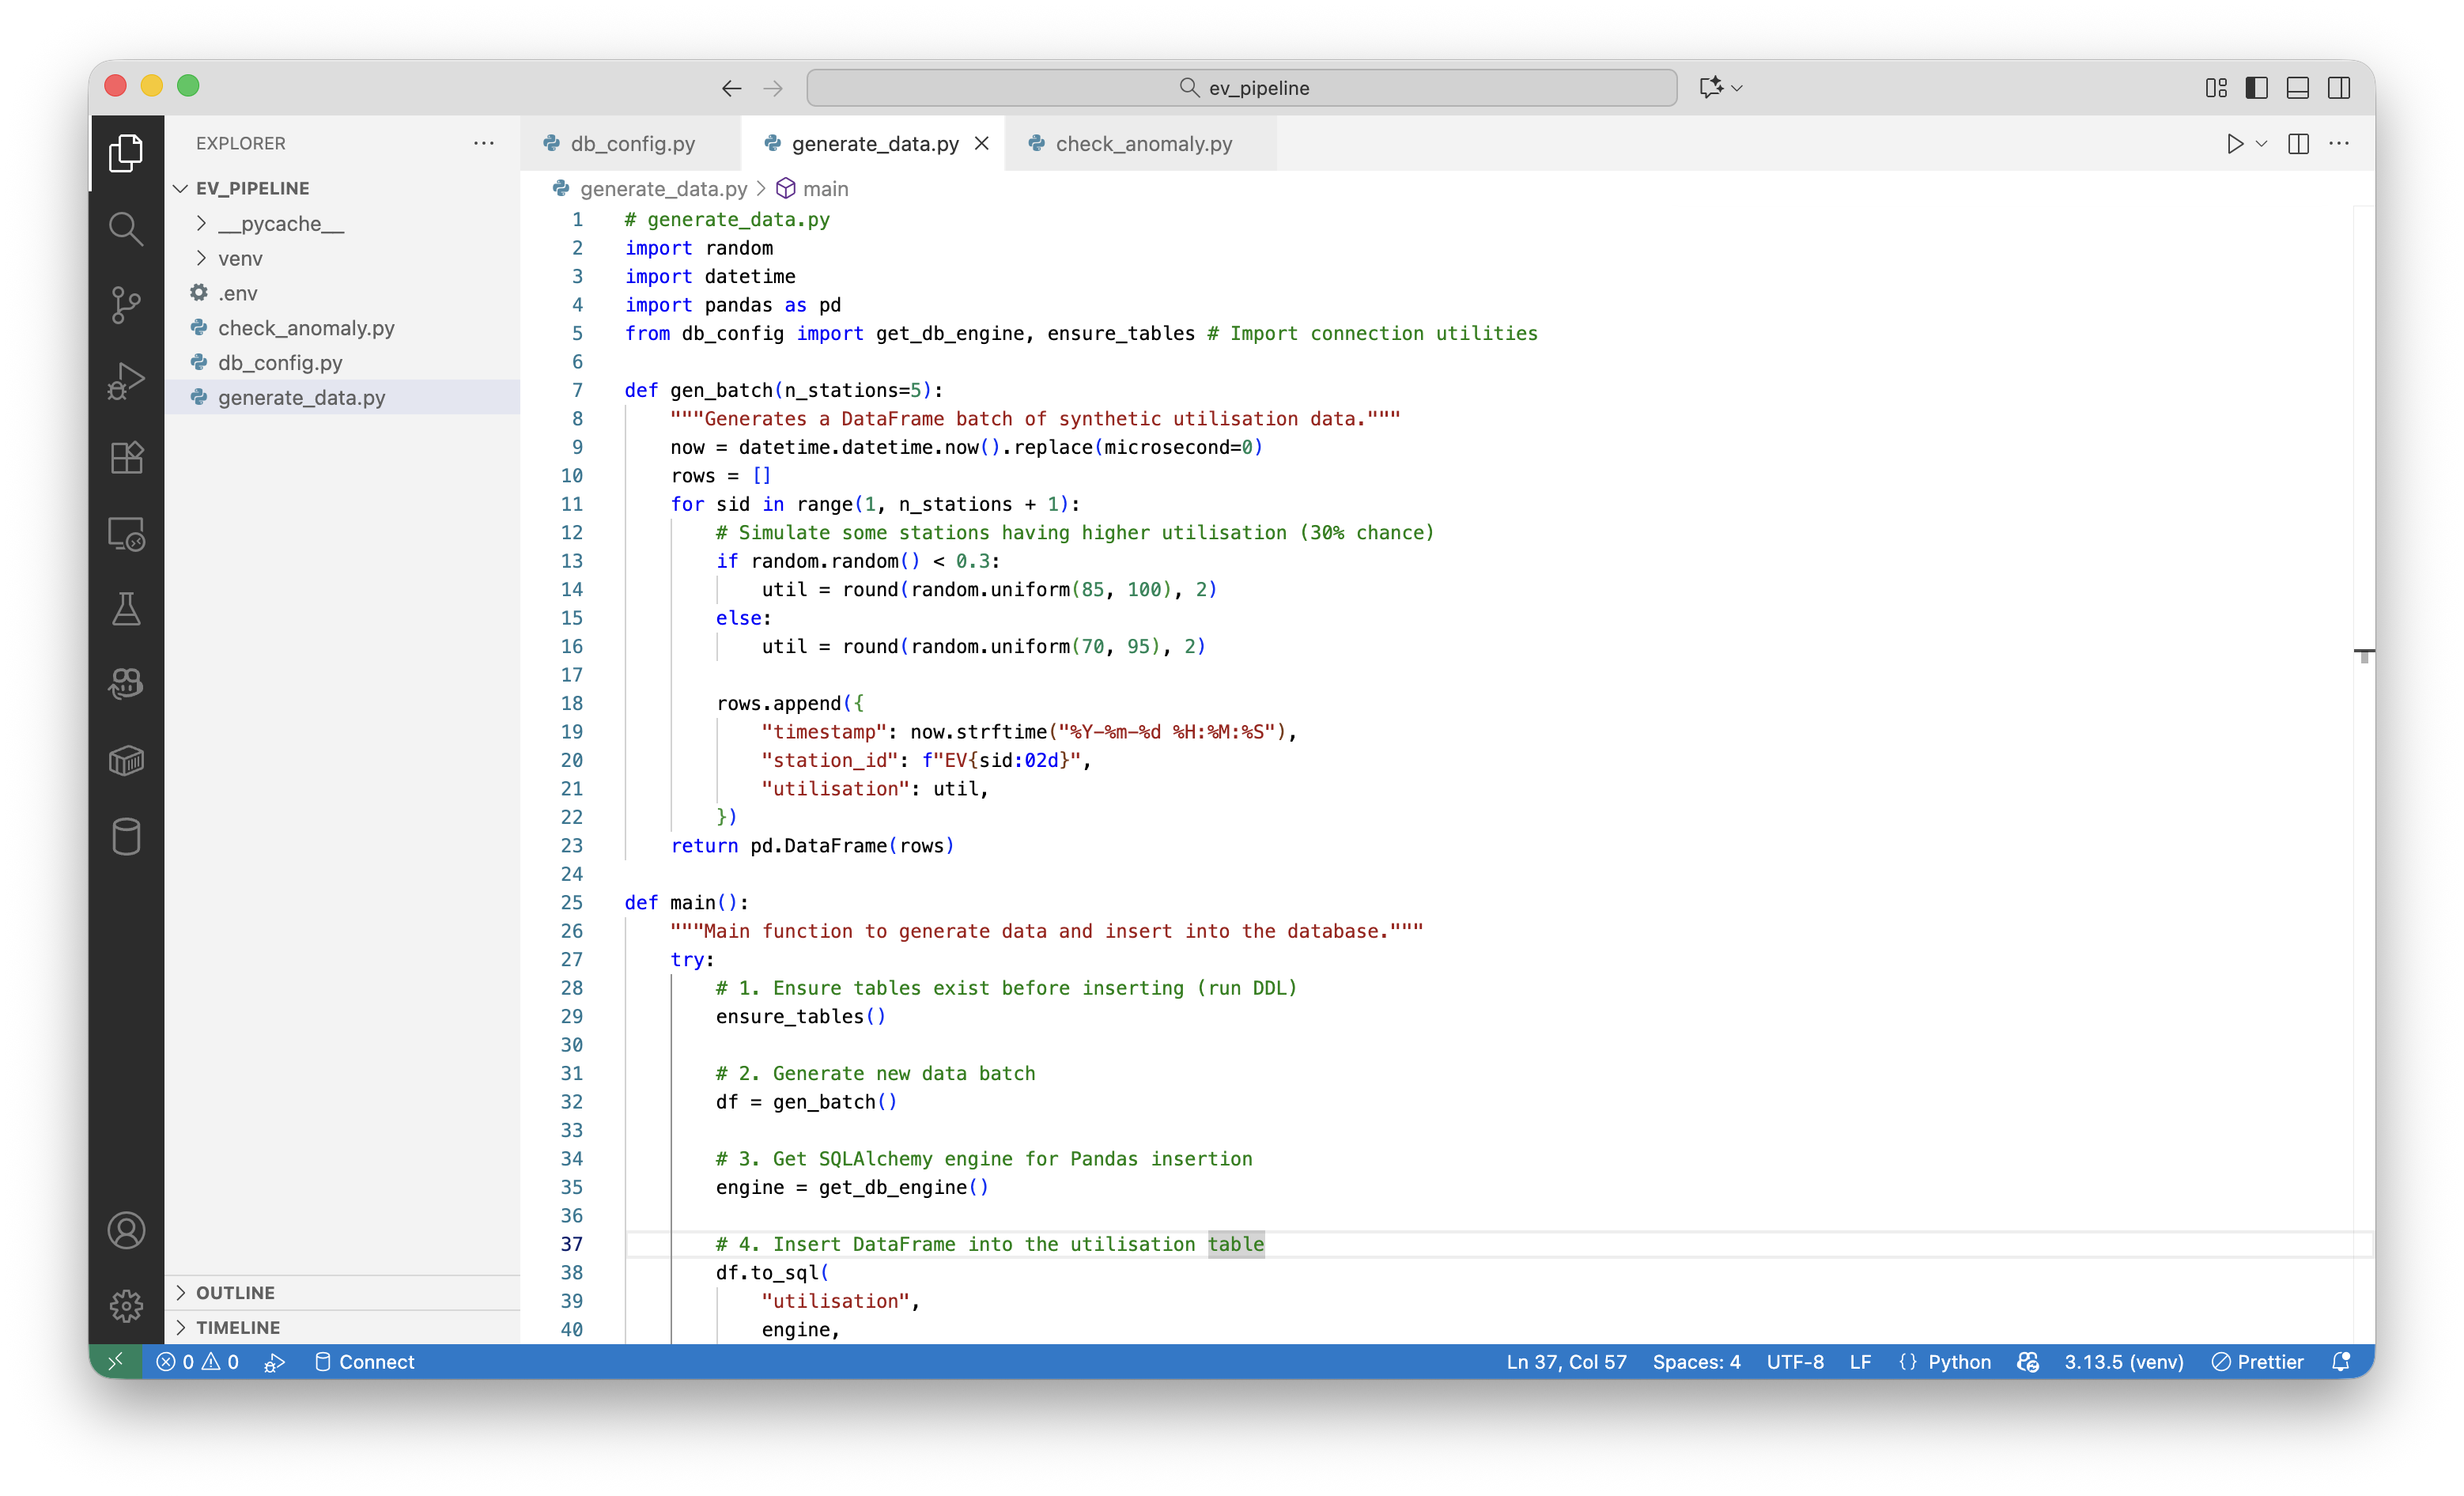This screenshot has height=1496, width=2464.
Task: Open run options dropdown arrow
Action: 2261,144
